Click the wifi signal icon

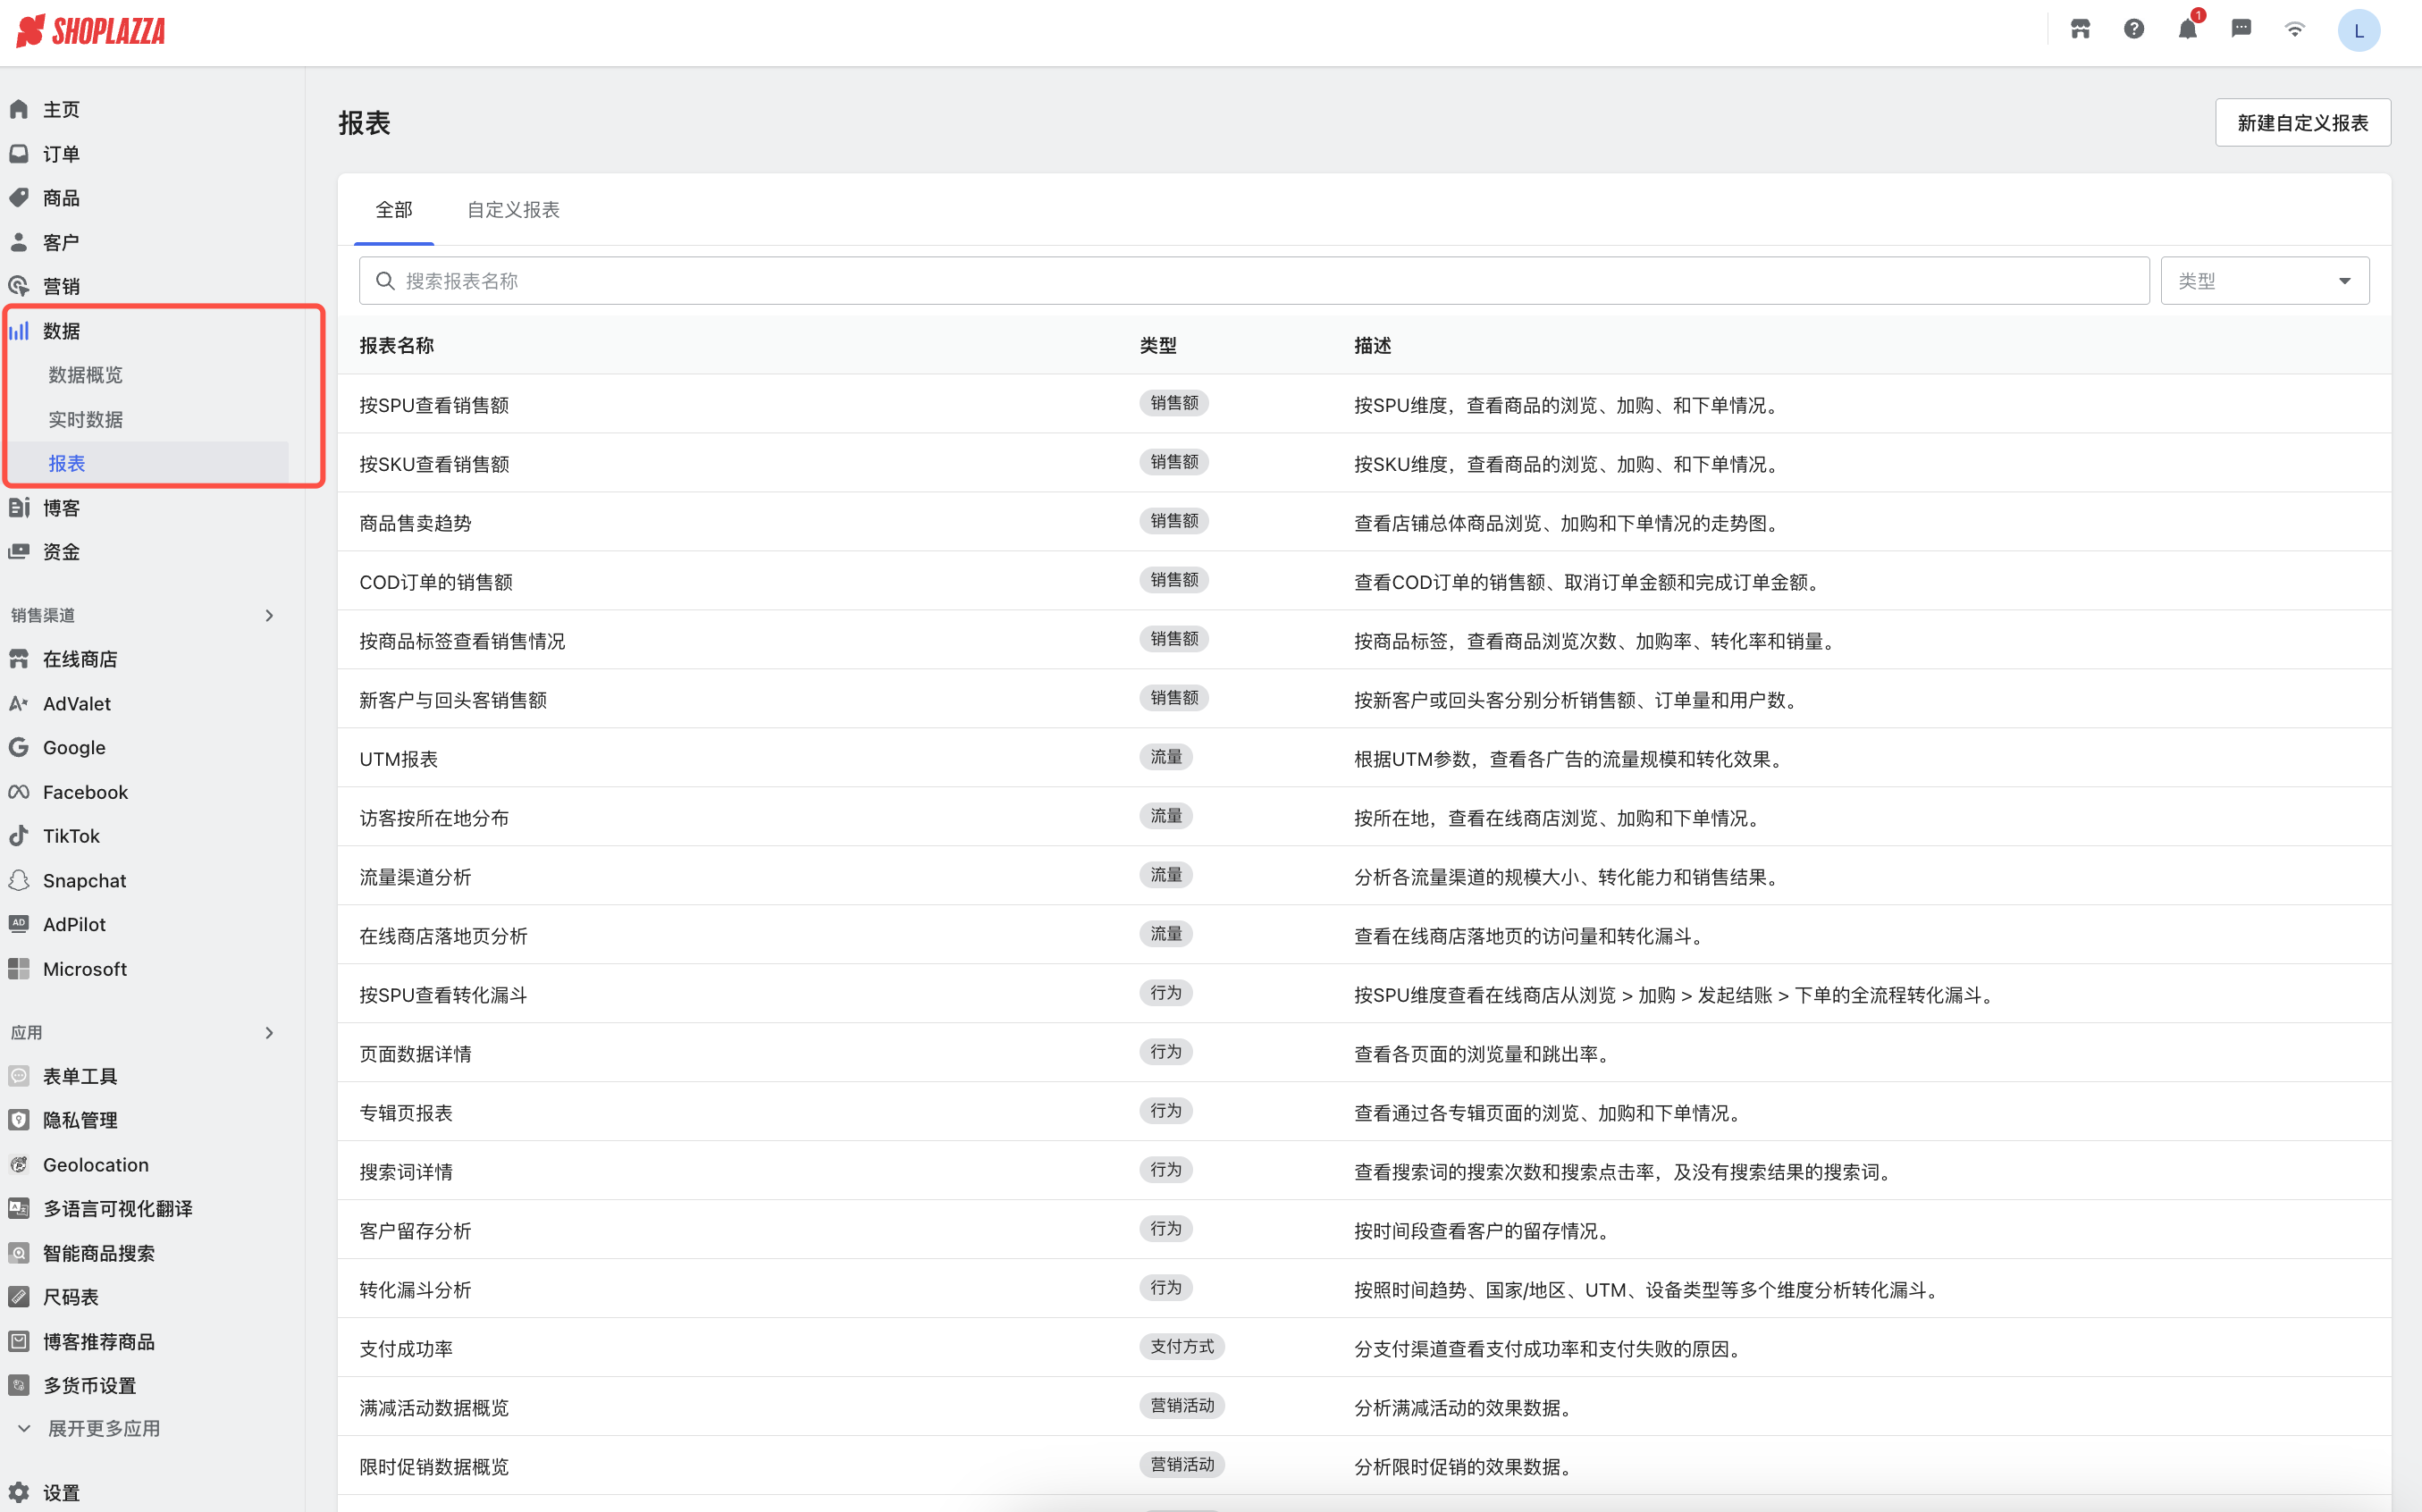tap(2295, 30)
